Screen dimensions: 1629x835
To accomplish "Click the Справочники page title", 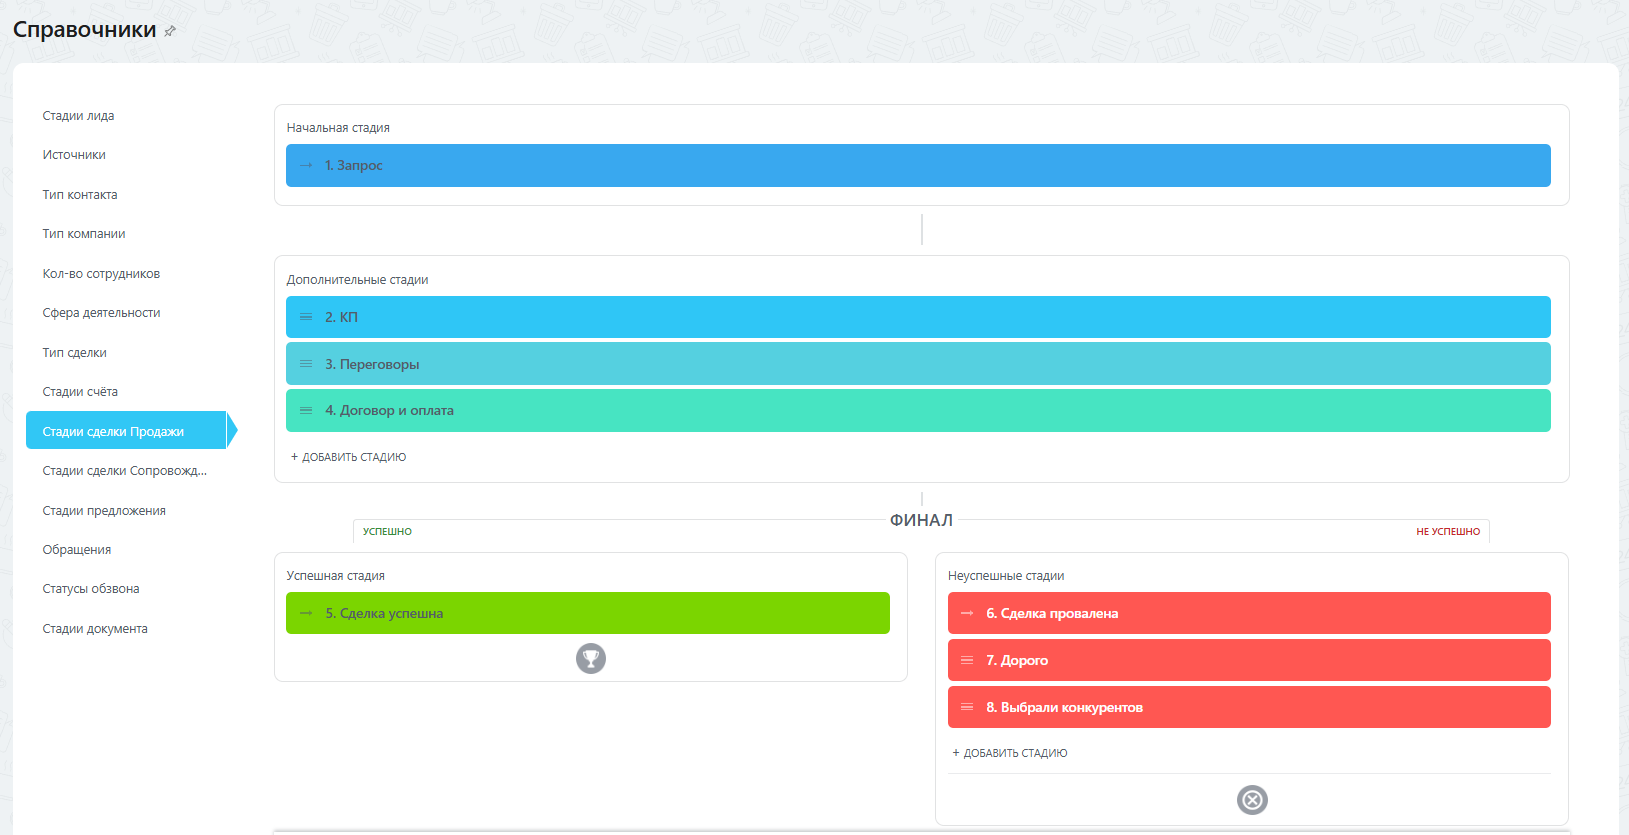I will pyautogui.click(x=85, y=30).
